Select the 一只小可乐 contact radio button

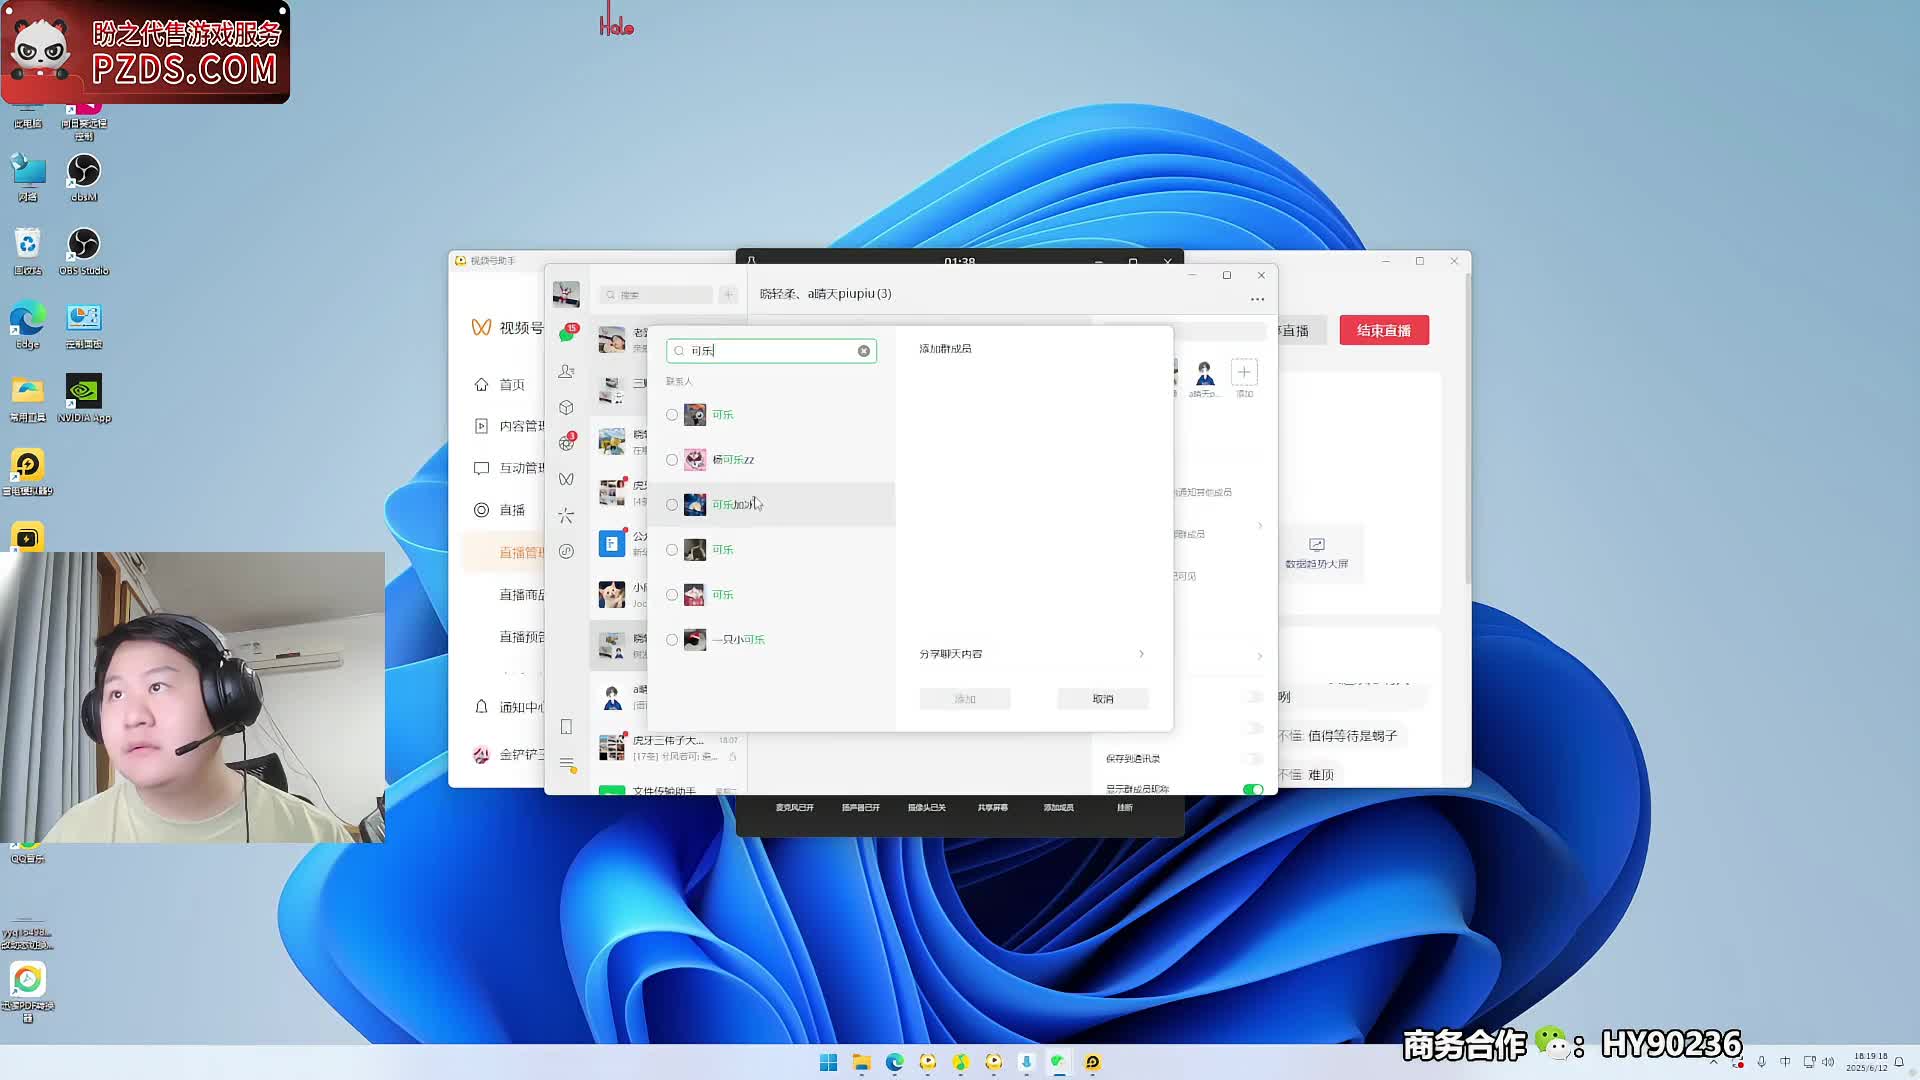click(672, 640)
